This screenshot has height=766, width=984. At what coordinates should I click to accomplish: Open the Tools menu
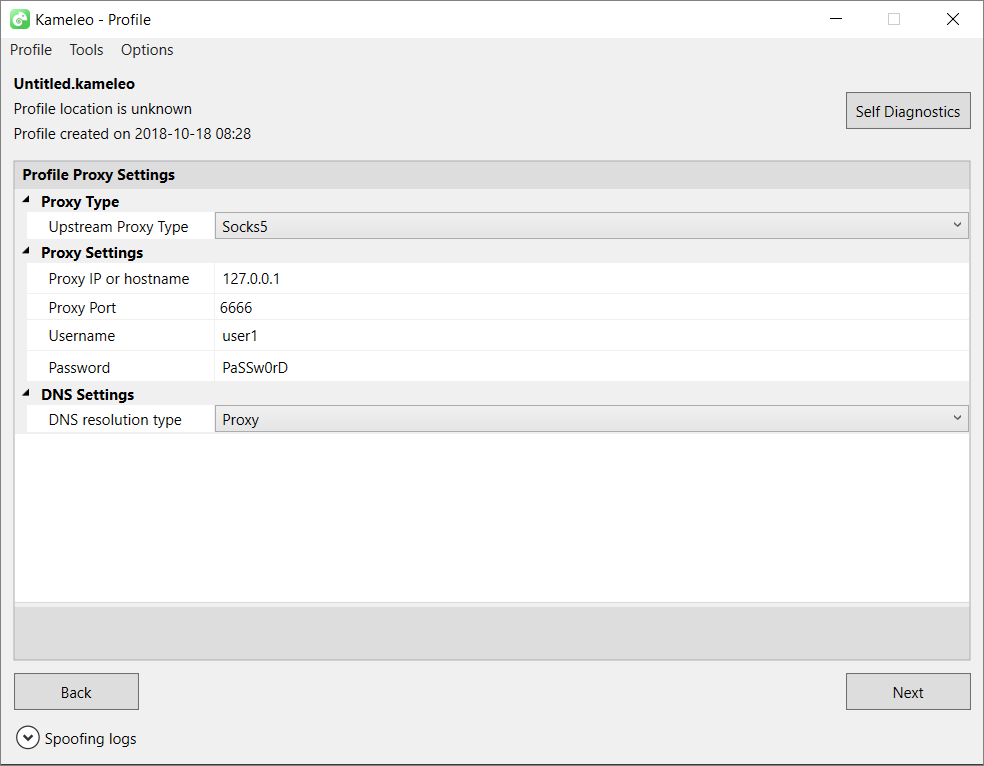coord(86,50)
